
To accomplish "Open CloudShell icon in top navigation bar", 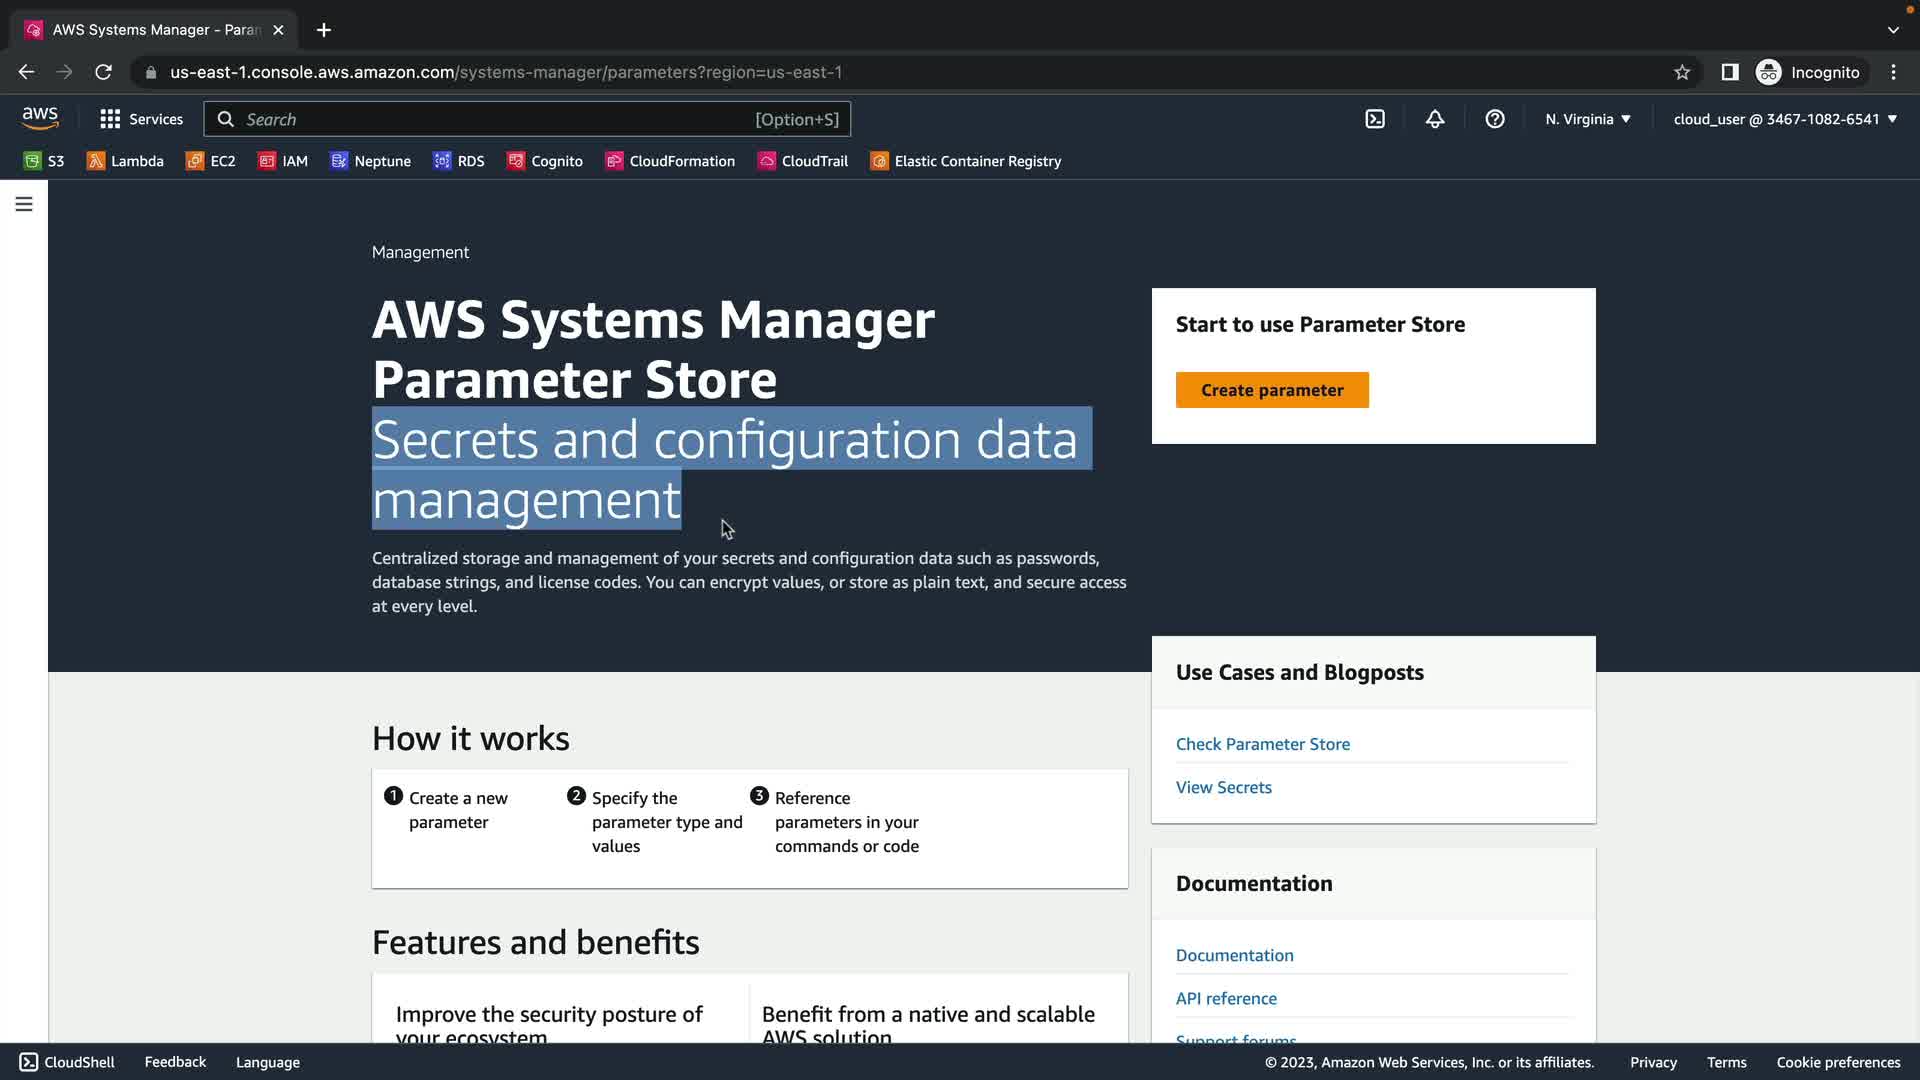I will (x=1375, y=119).
